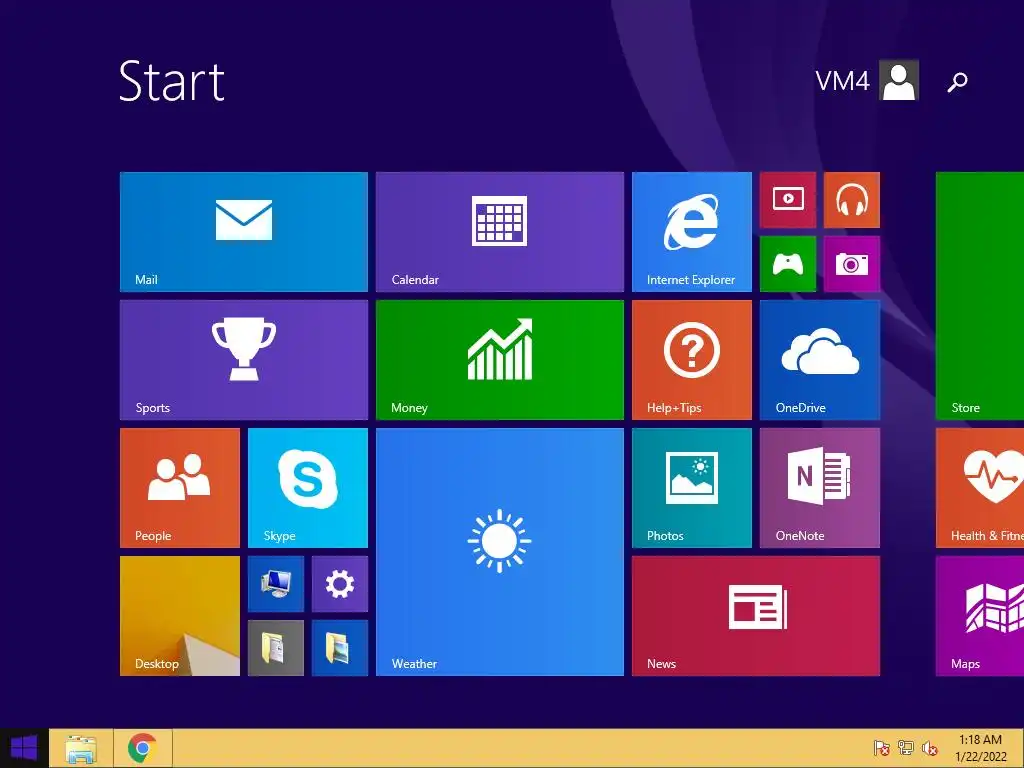Open the clock showing 1:18 AM
Viewport: 1024px width, 768px height.
[980, 748]
